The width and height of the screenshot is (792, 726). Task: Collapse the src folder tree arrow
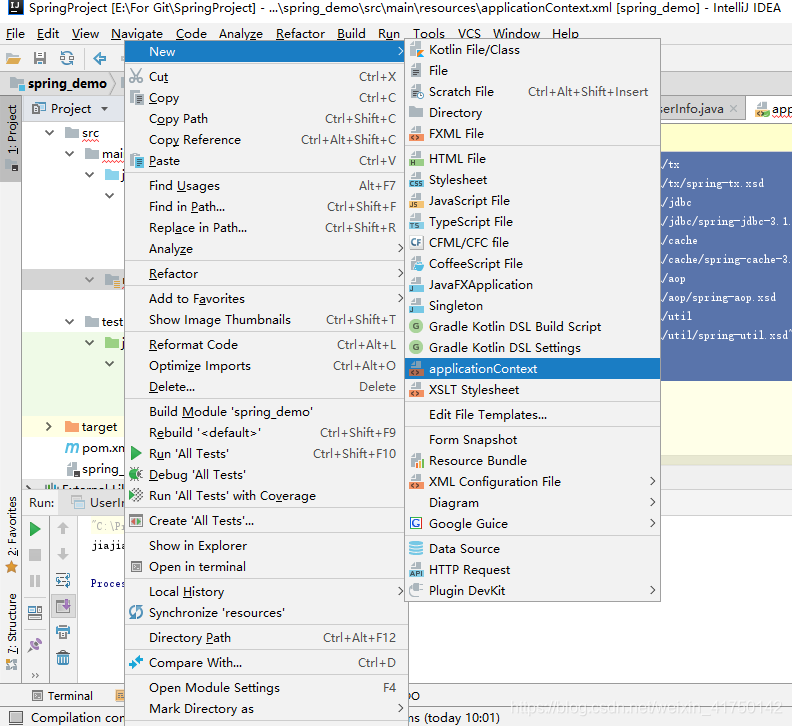pos(50,133)
